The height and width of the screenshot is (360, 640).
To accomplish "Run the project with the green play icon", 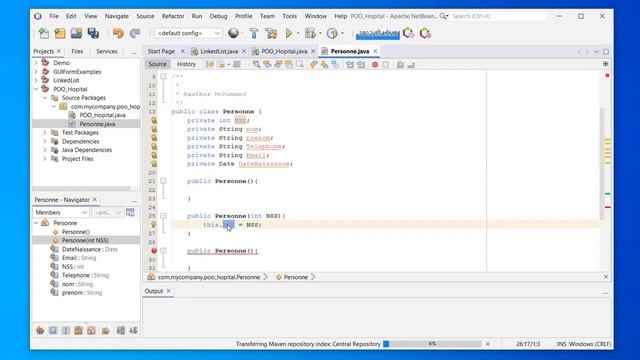I will pyautogui.click(x=289, y=33).
